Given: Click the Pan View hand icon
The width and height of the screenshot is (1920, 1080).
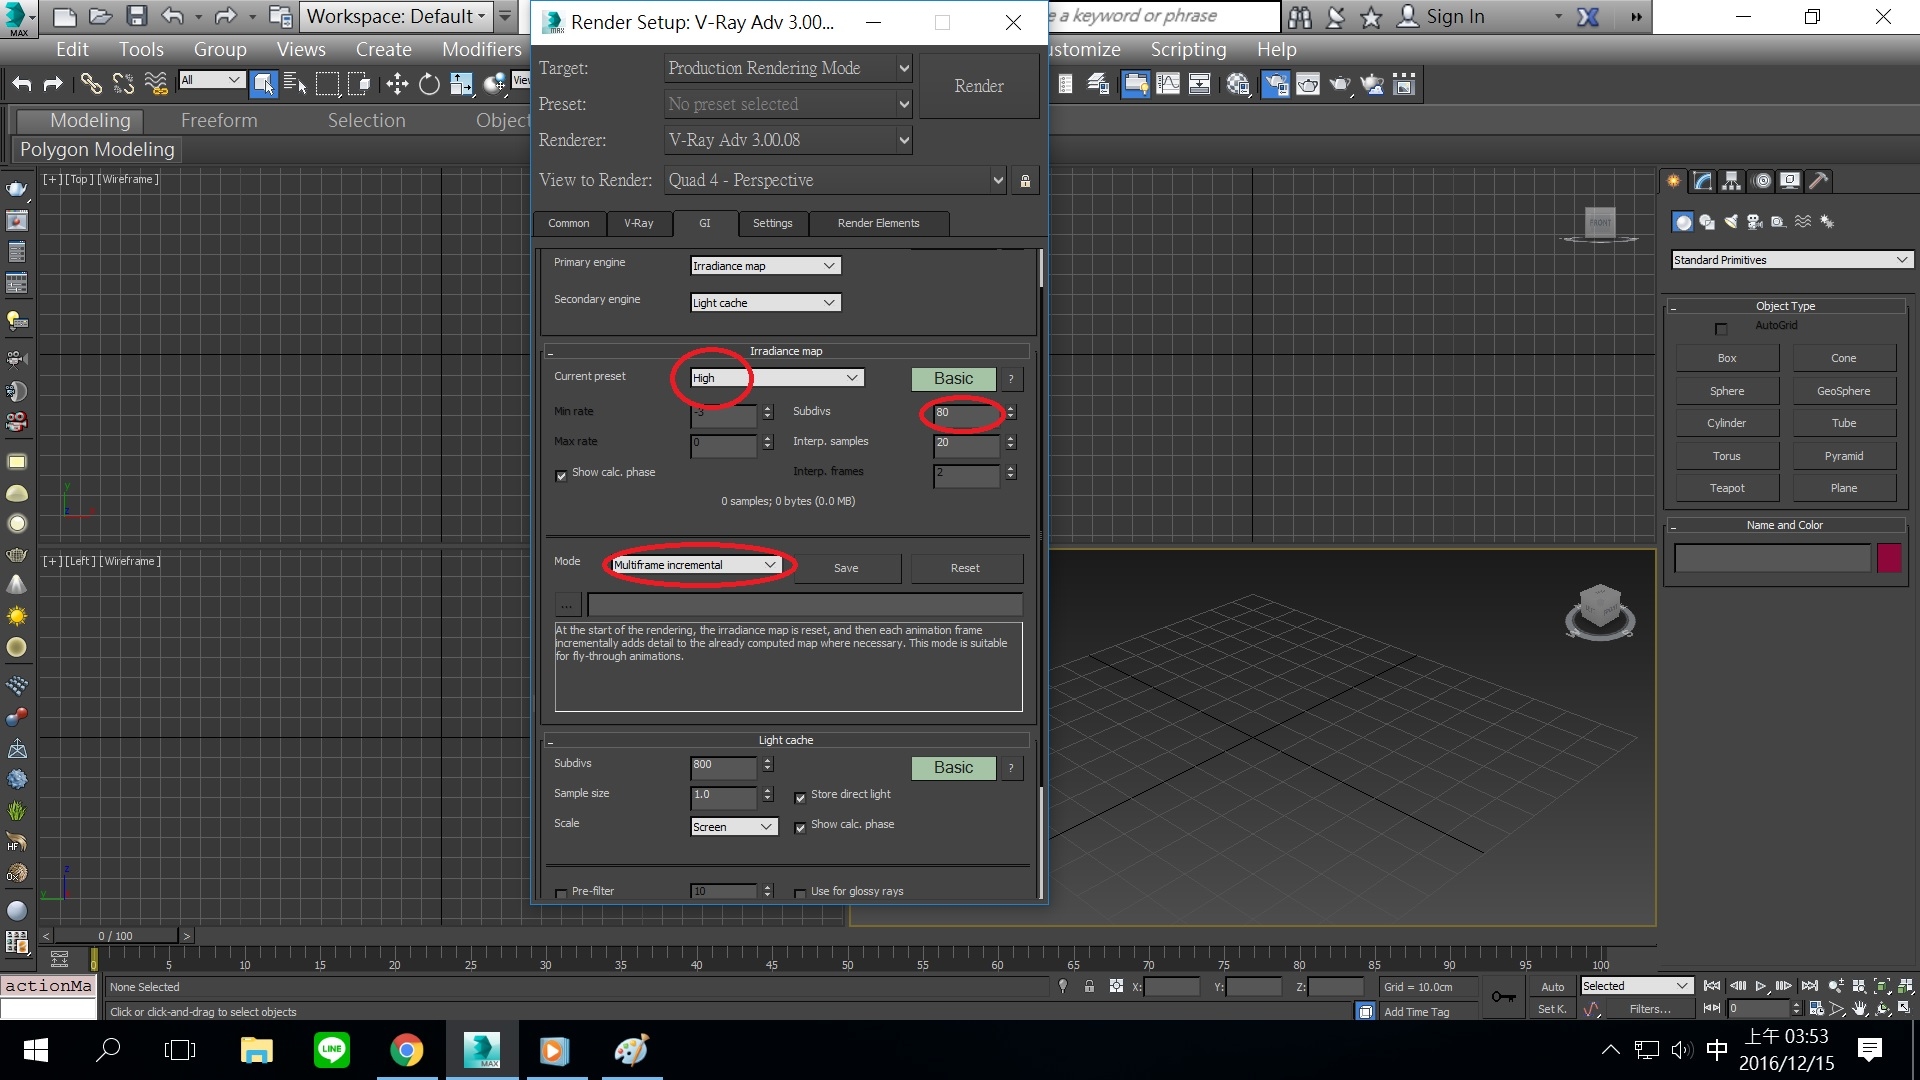Looking at the screenshot, I should (x=1858, y=1009).
